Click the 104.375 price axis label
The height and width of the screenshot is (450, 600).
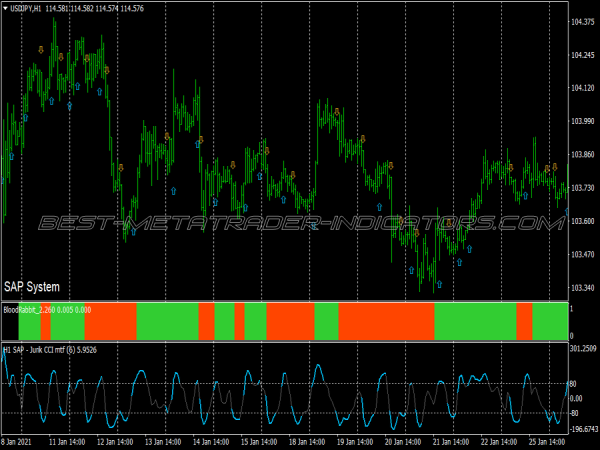point(582,21)
